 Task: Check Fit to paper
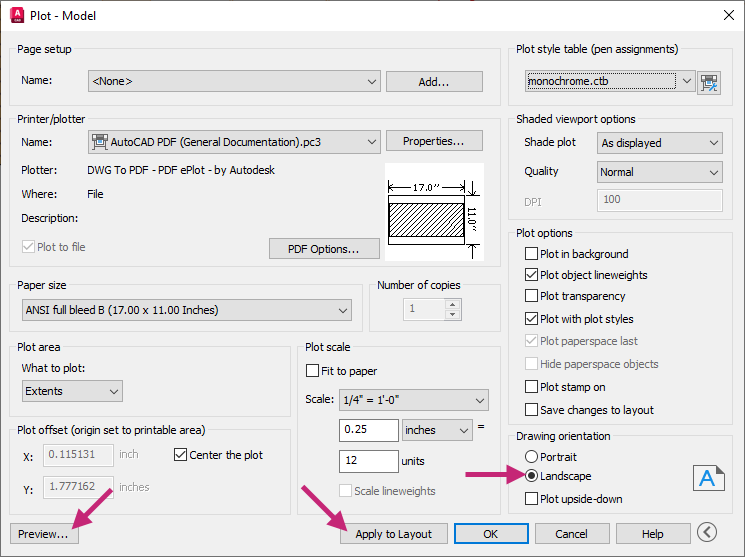pyautogui.click(x=312, y=371)
